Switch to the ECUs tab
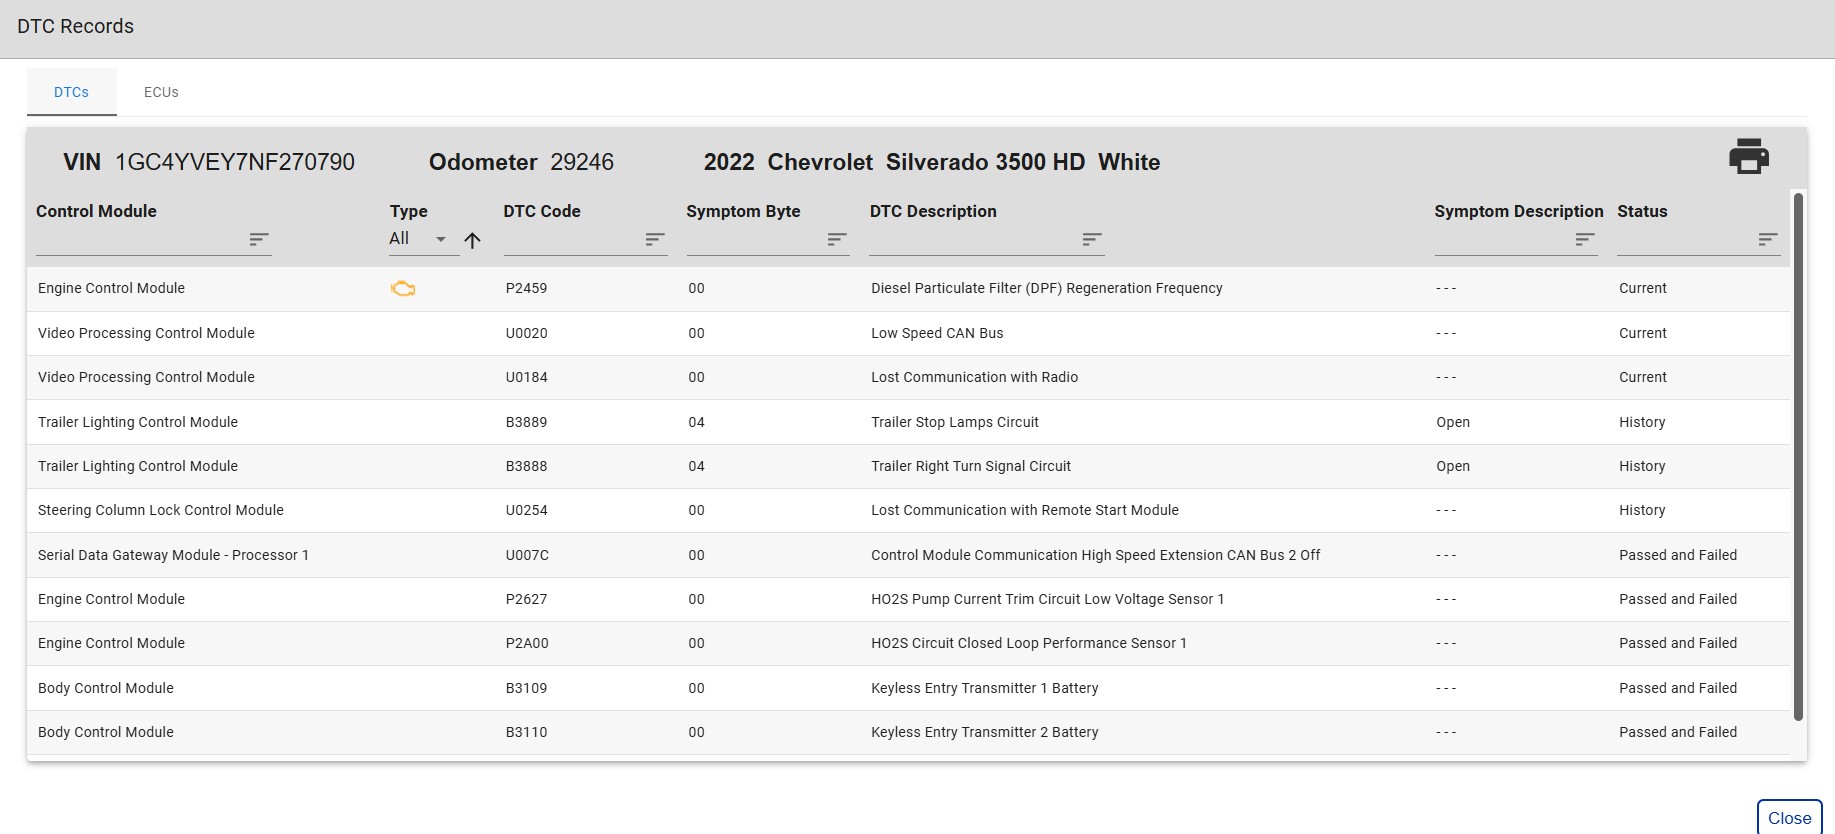The image size is (1835, 834). 161,92
